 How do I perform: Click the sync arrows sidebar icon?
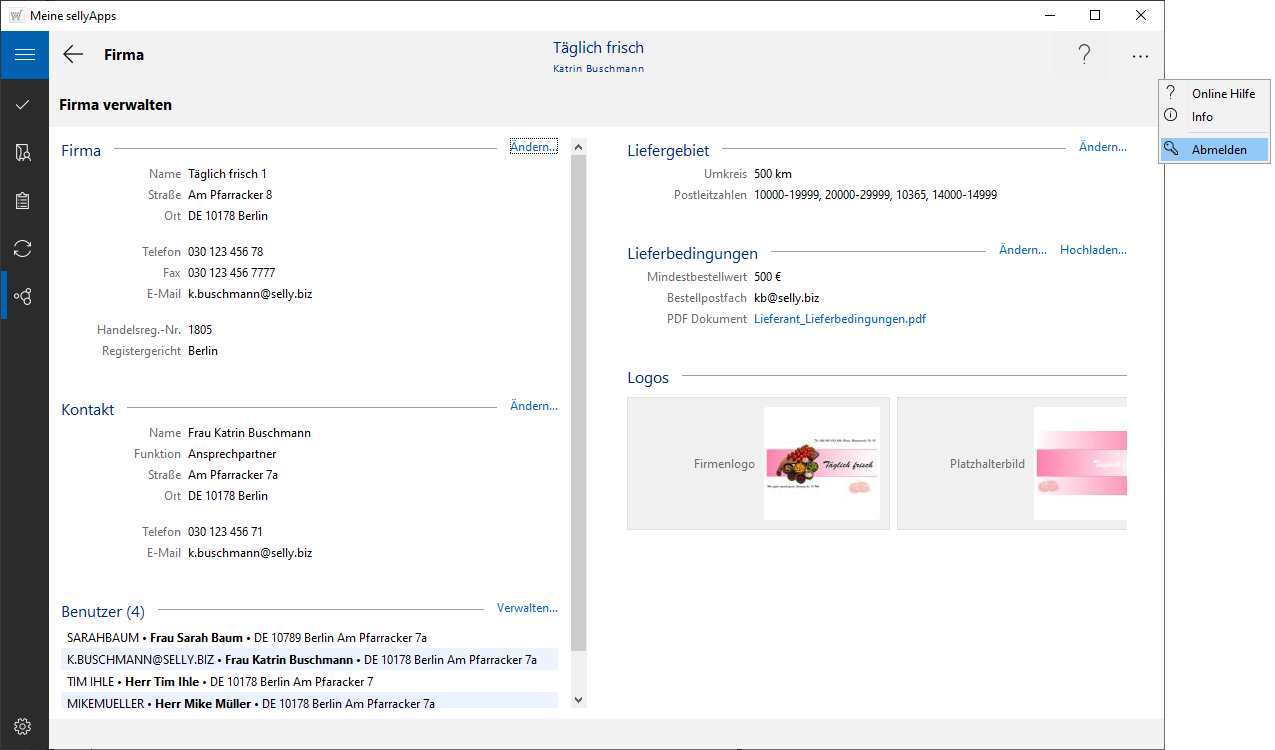coord(24,248)
